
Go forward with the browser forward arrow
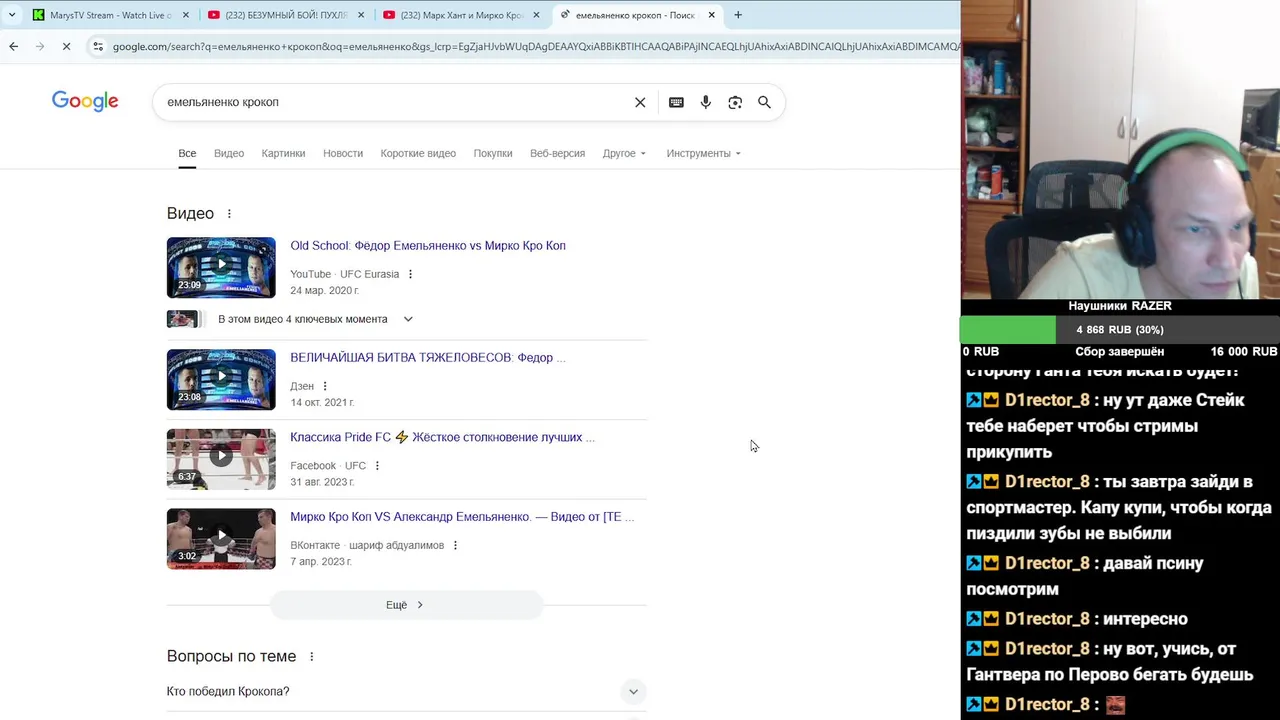click(x=40, y=46)
